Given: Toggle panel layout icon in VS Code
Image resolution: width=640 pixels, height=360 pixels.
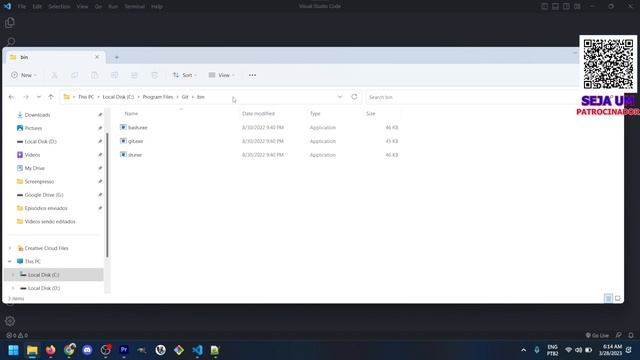Looking at the screenshot, I should [556, 7].
